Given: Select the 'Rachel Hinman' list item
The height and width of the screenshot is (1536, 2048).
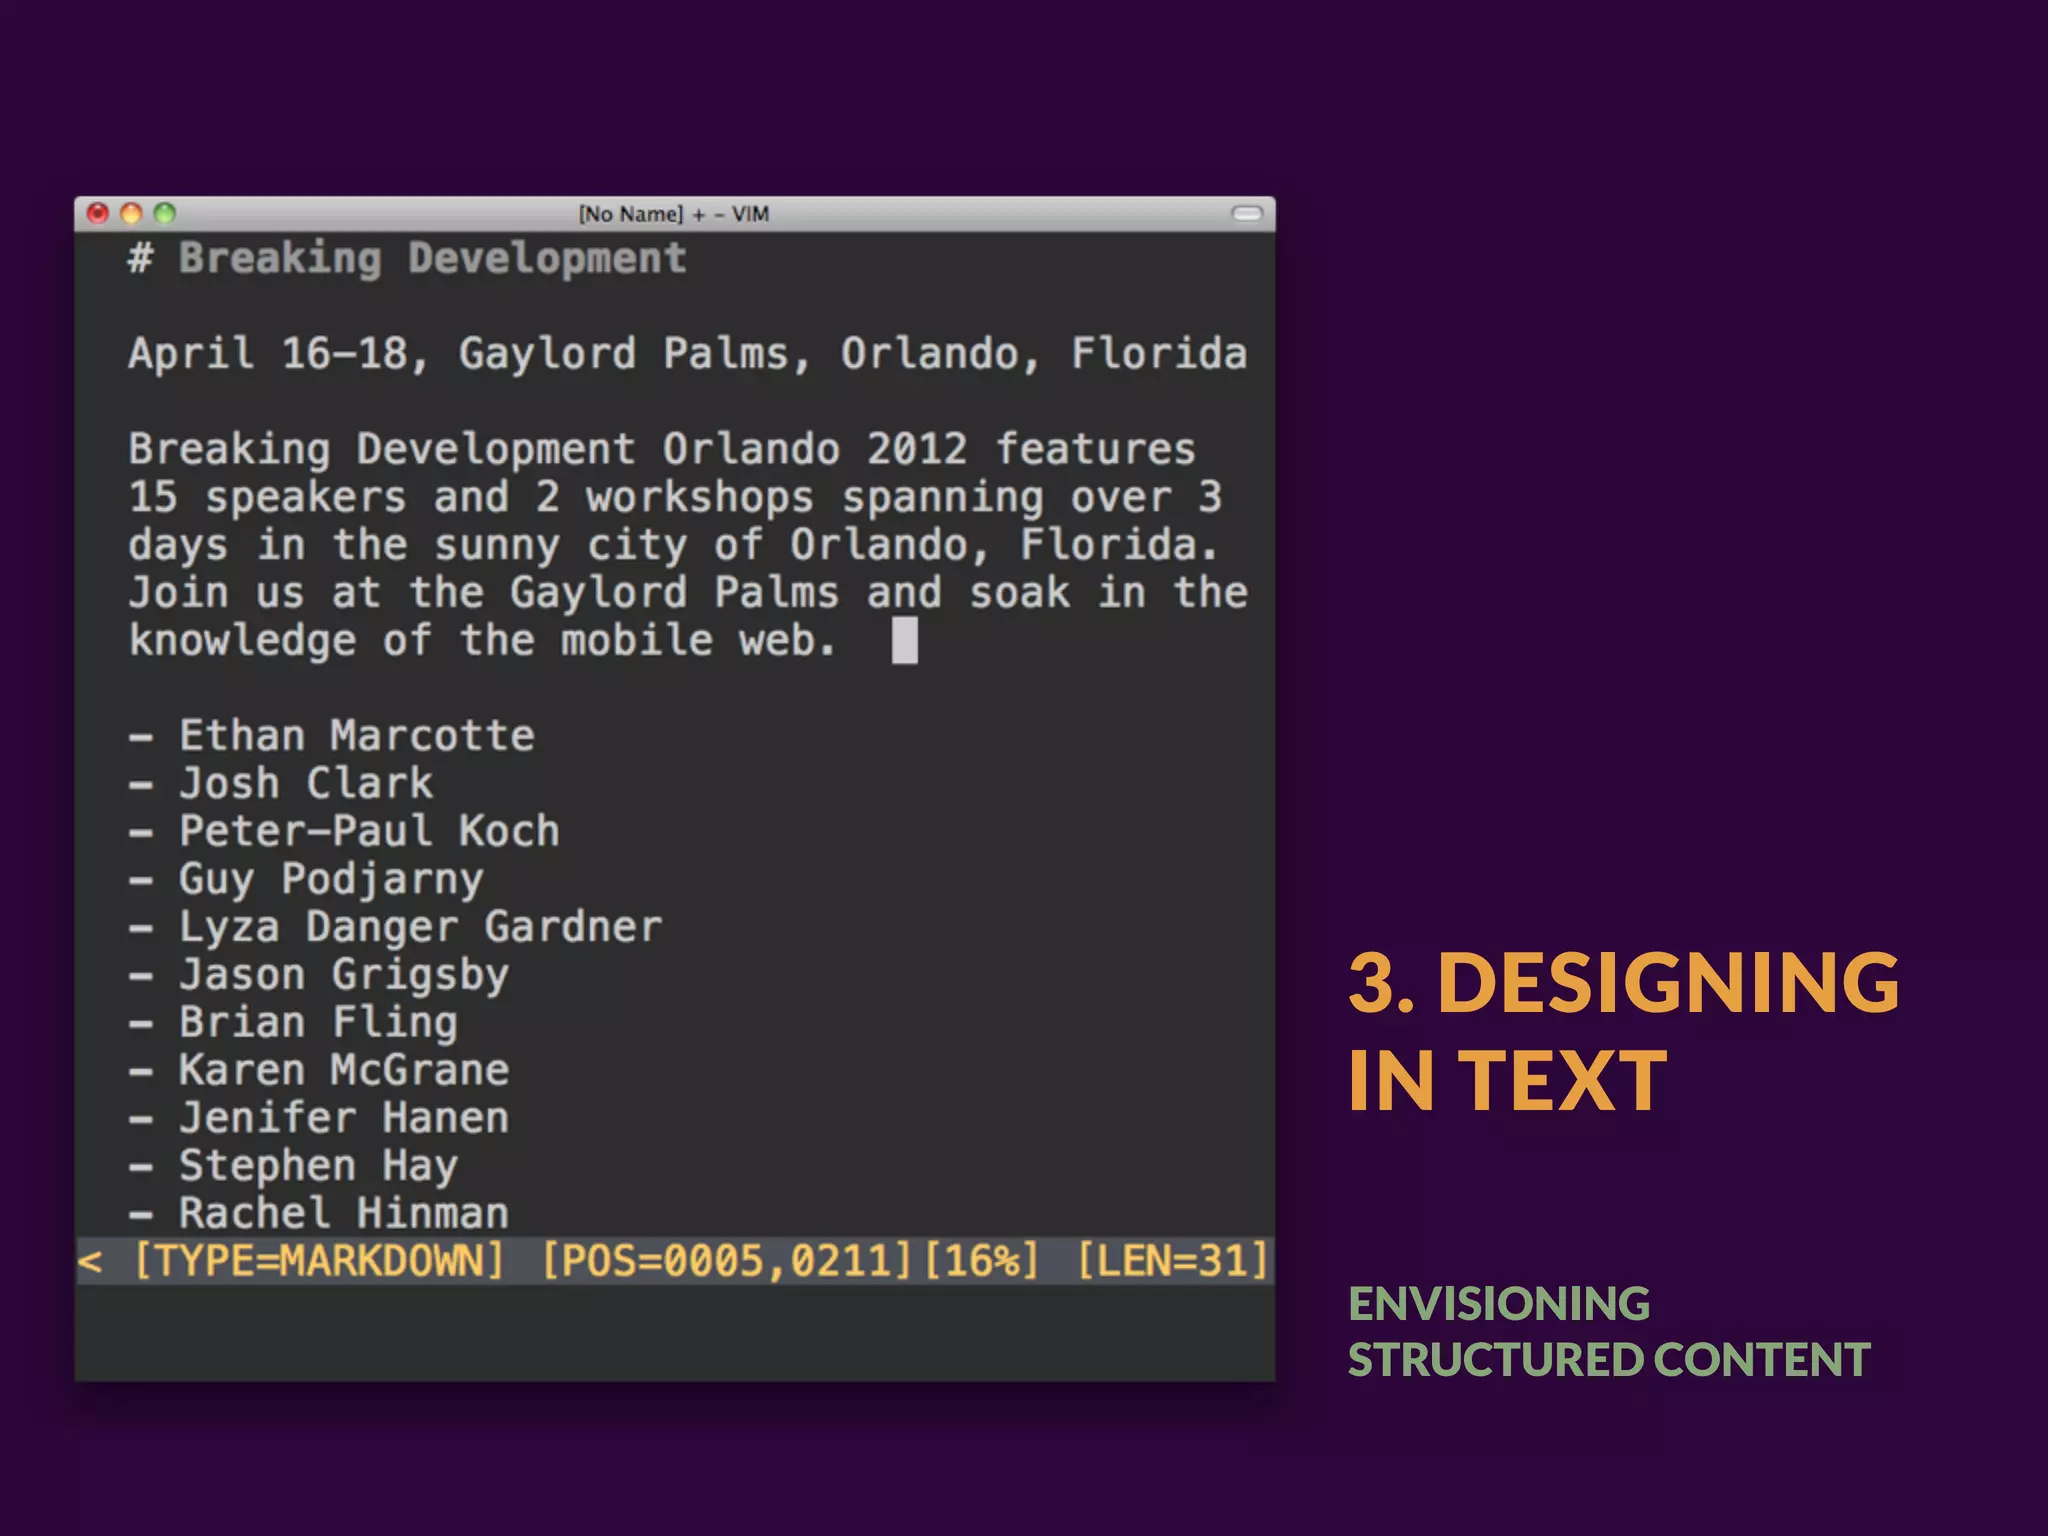Looking at the screenshot, I should pyautogui.click(x=319, y=1213).
